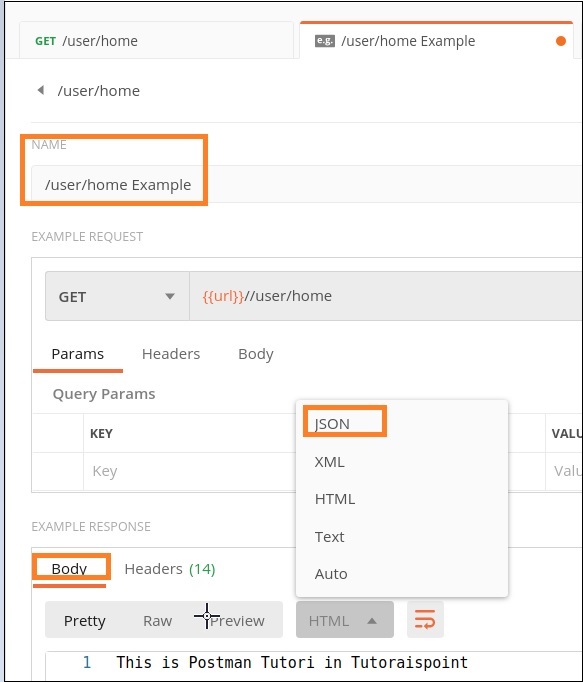Collapse the HTML format dropdown
583x682 pixels.
[345, 620]
